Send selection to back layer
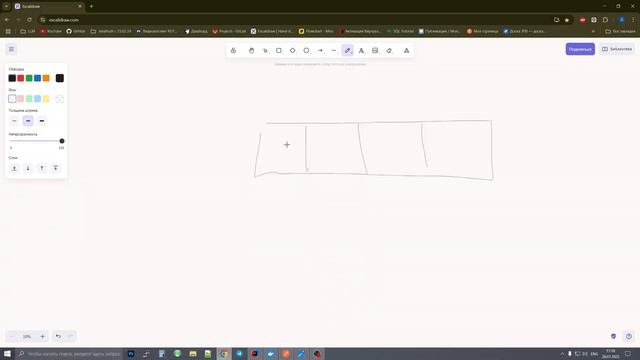 coord(14,168)
